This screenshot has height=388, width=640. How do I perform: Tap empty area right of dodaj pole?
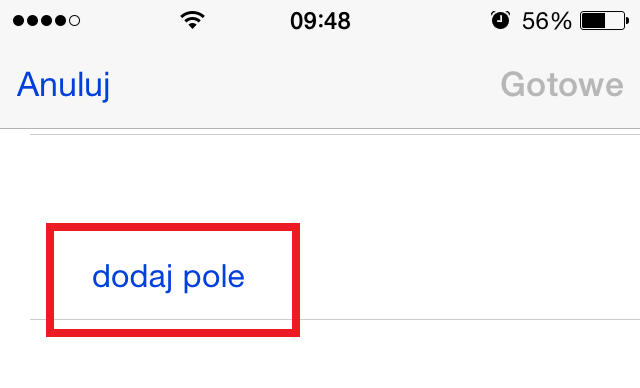coord(469,277)
